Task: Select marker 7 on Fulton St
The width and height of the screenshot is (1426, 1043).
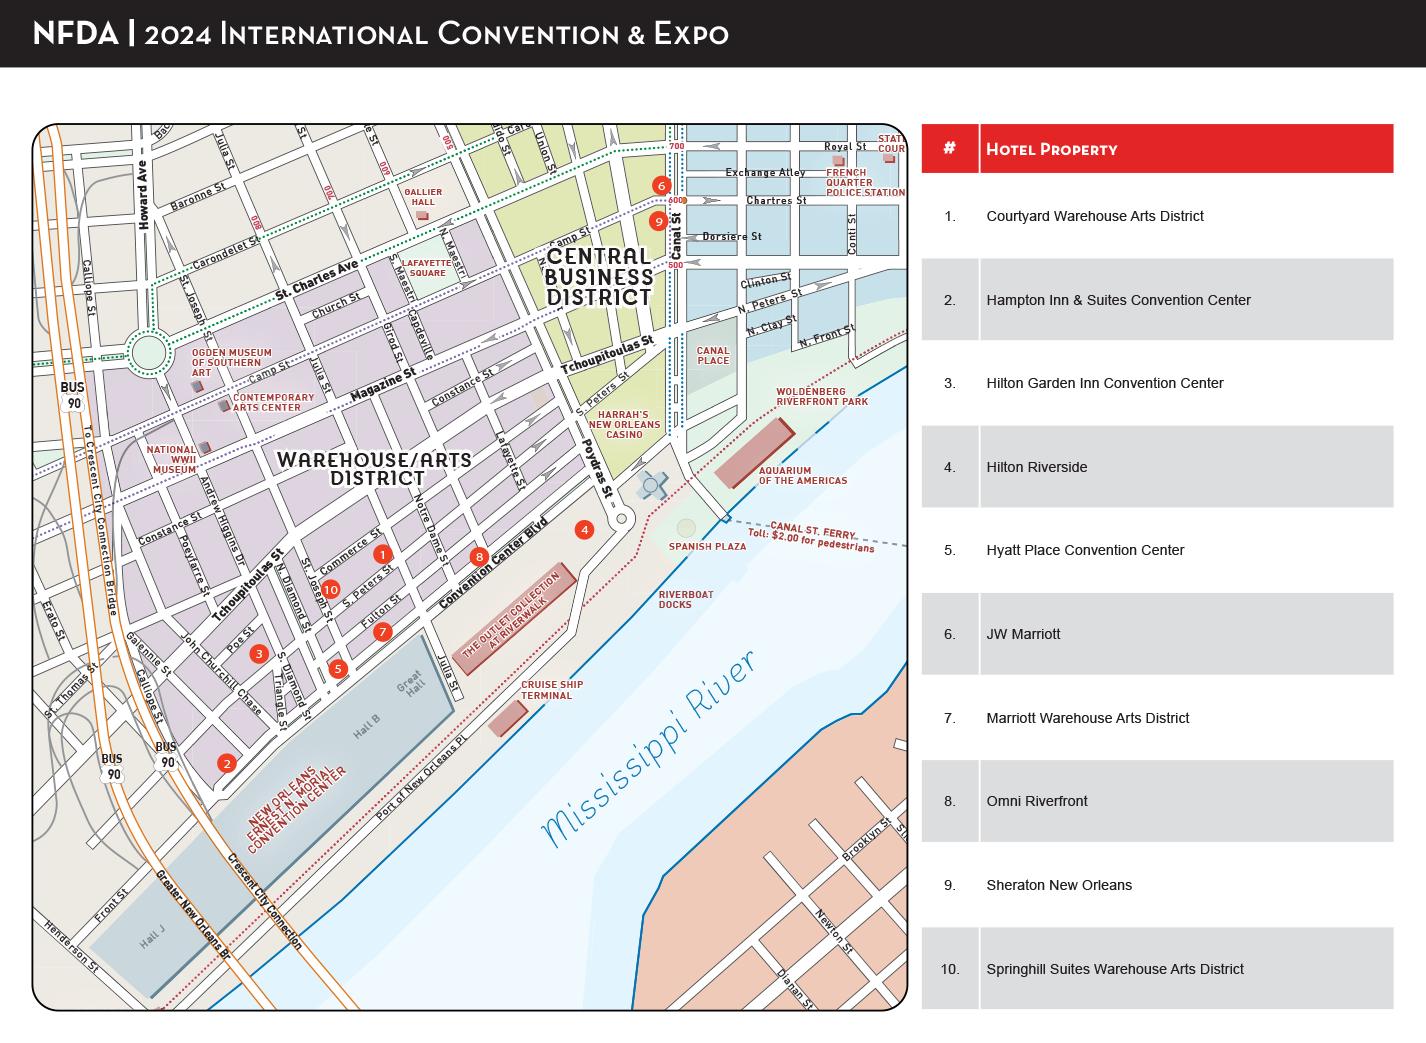Action: point(383,631)
